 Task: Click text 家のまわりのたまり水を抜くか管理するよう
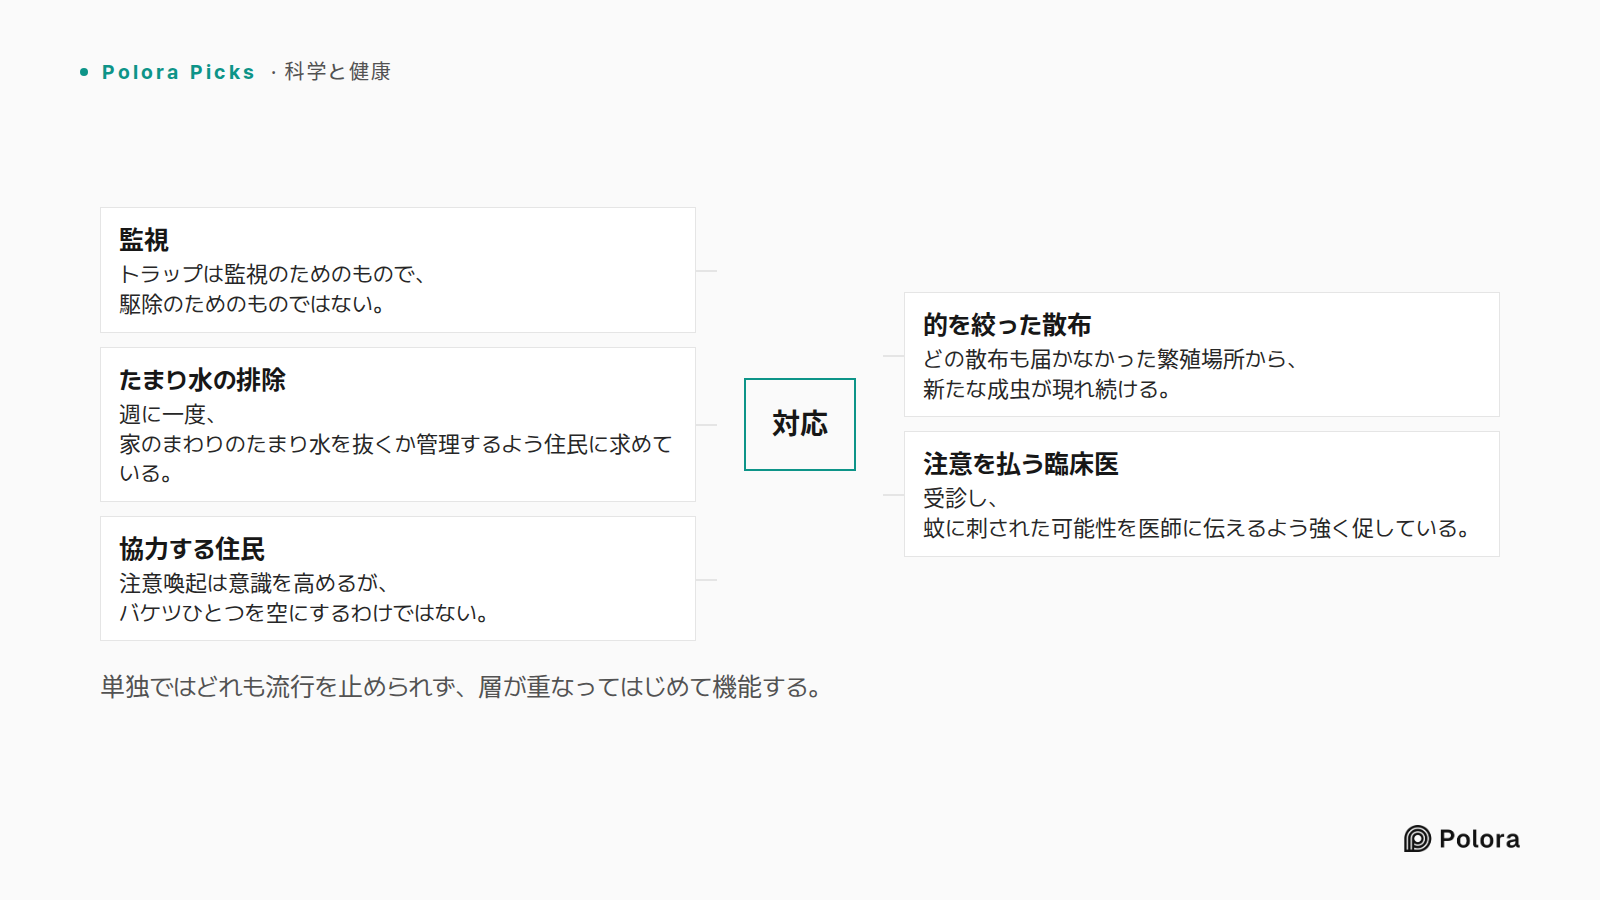coord(331,444)
